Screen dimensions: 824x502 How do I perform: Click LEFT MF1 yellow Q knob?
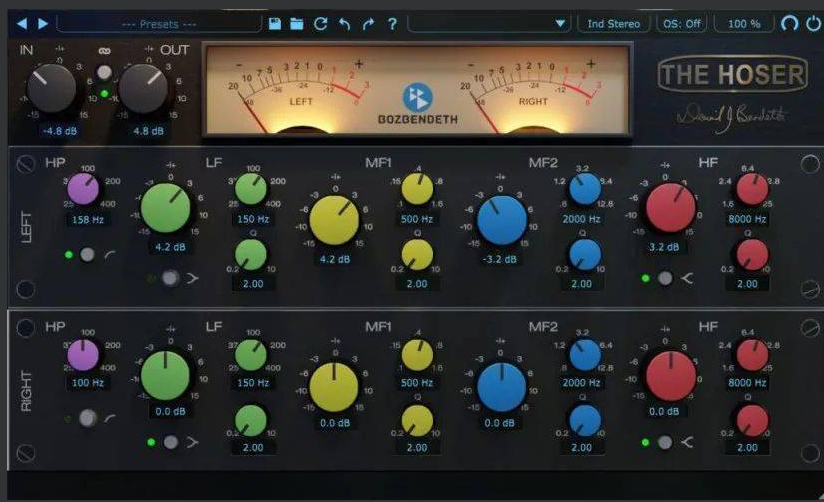tap(417, 255)
